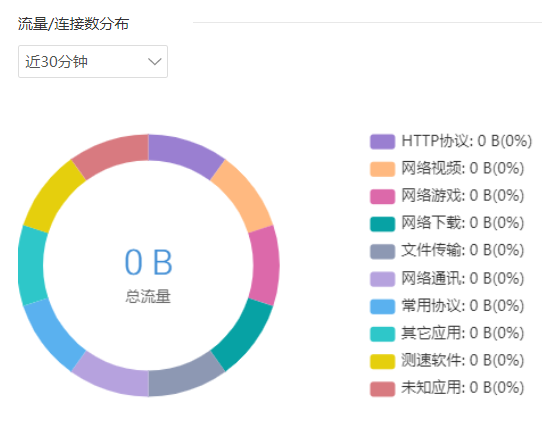Click the 未知应用 legend label
The width and height of the screenshot is (542, 425).
pyautogui.click(x=462, y=388)
